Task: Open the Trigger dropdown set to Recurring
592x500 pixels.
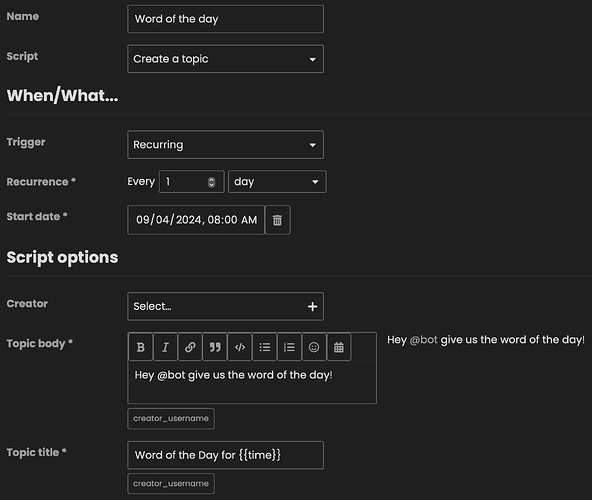Action: (x=225, y=145)
